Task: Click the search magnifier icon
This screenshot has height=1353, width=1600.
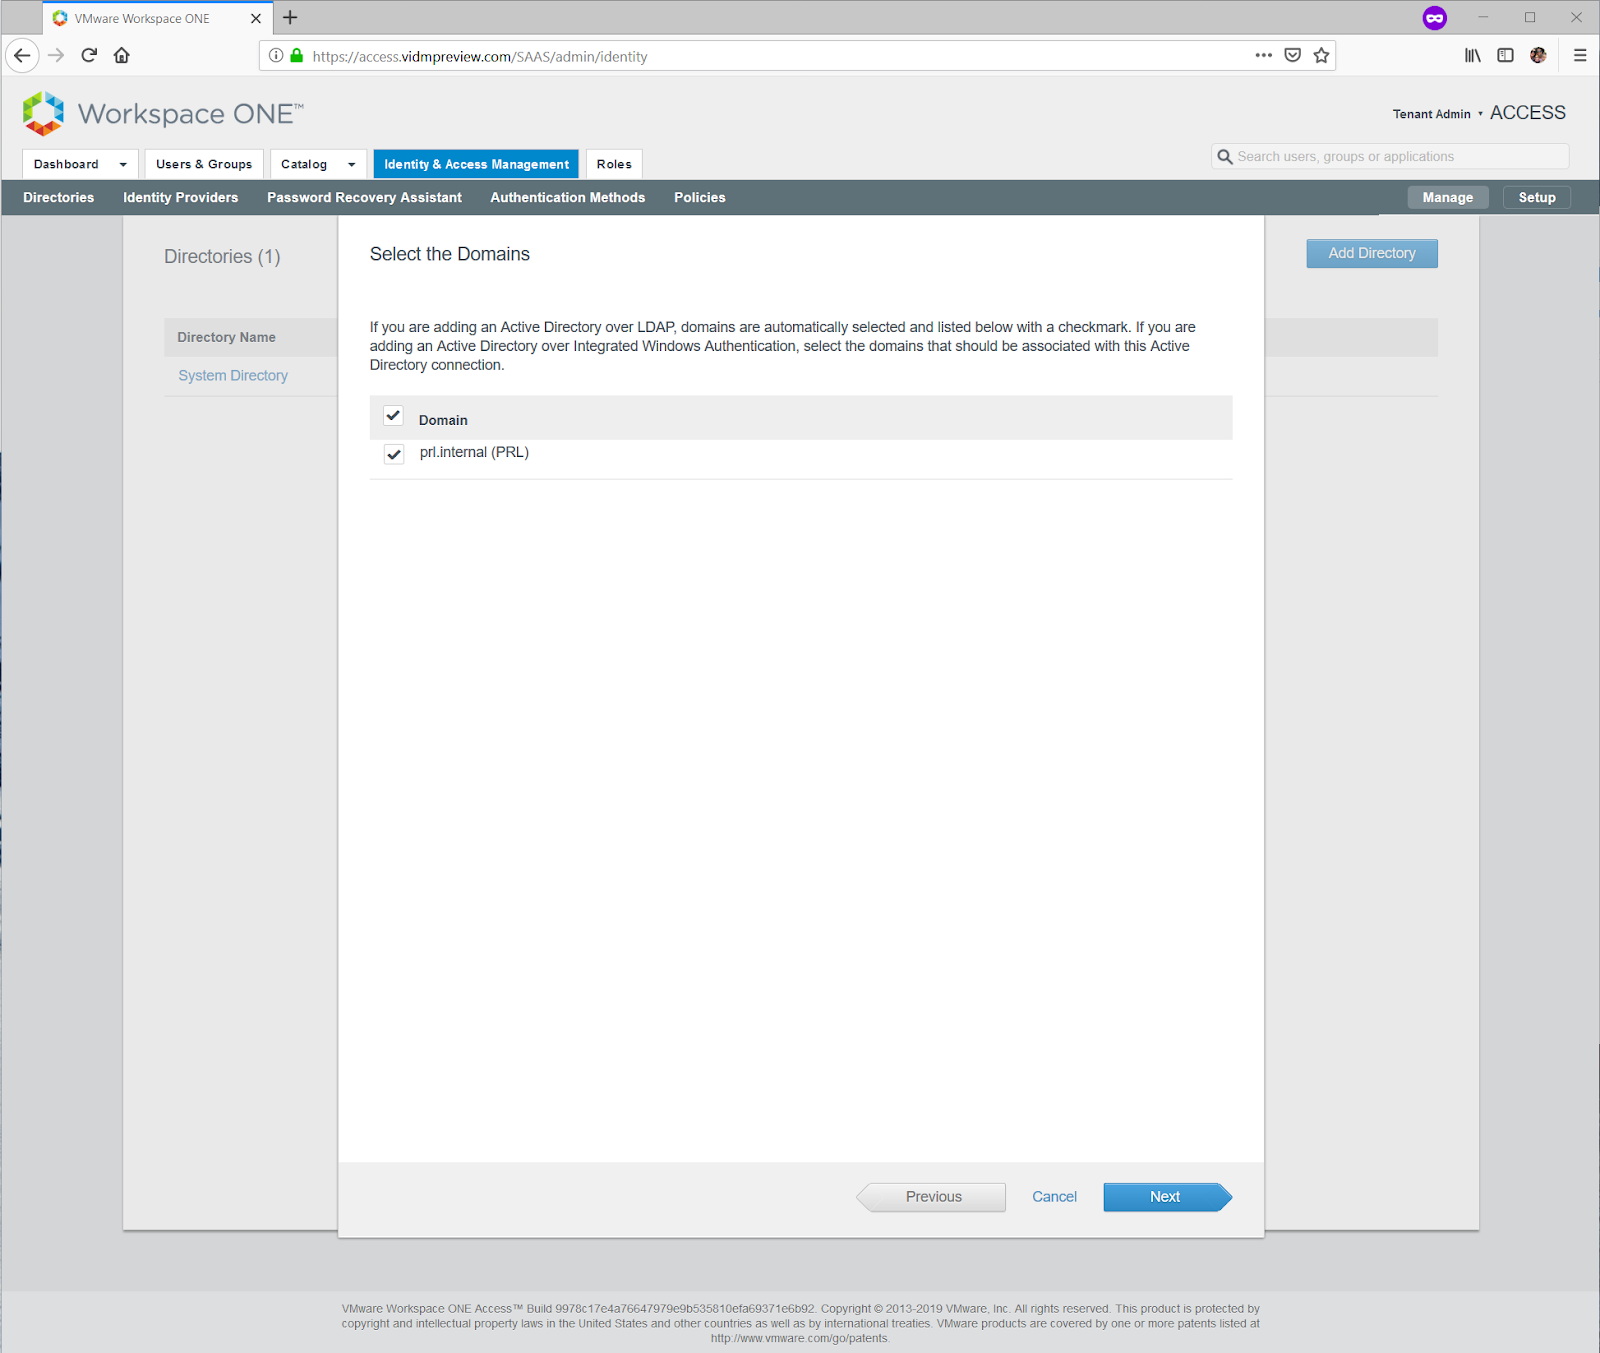Action: [x=1225, y=157]
